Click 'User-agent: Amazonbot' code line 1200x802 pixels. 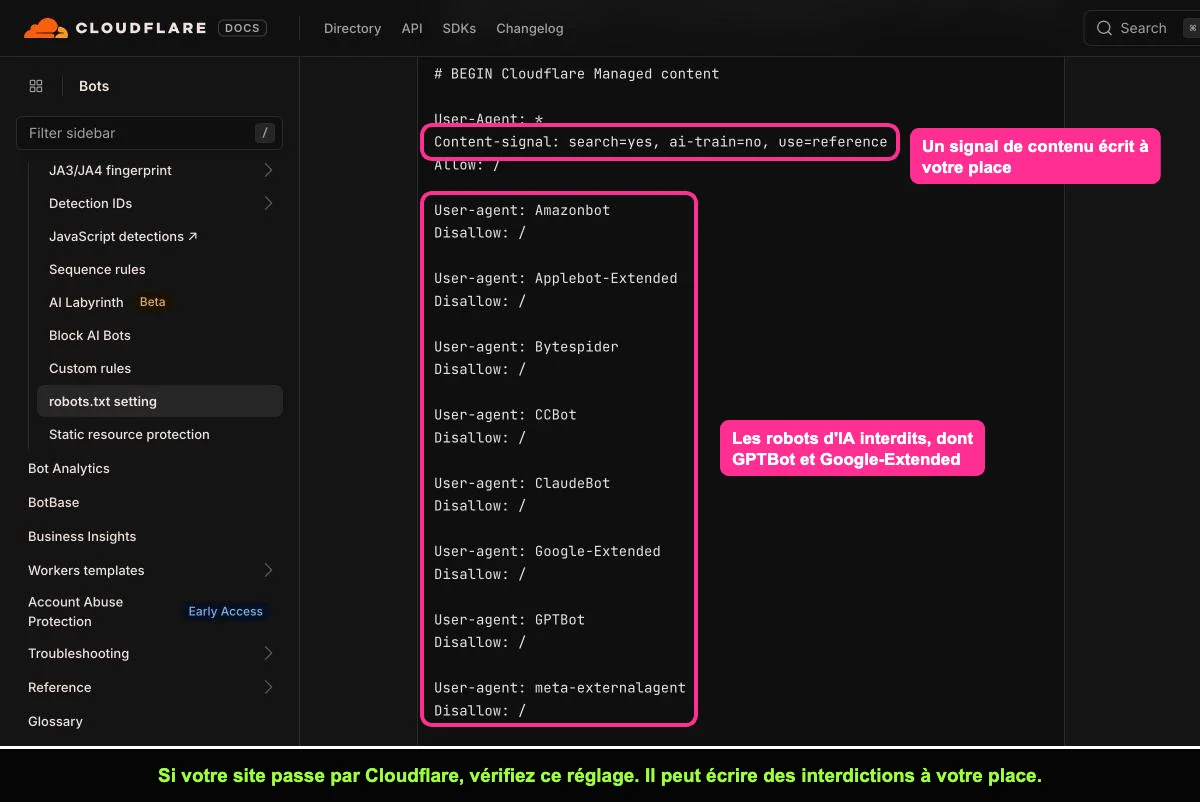pyautogui.click(x=522, y=211)
